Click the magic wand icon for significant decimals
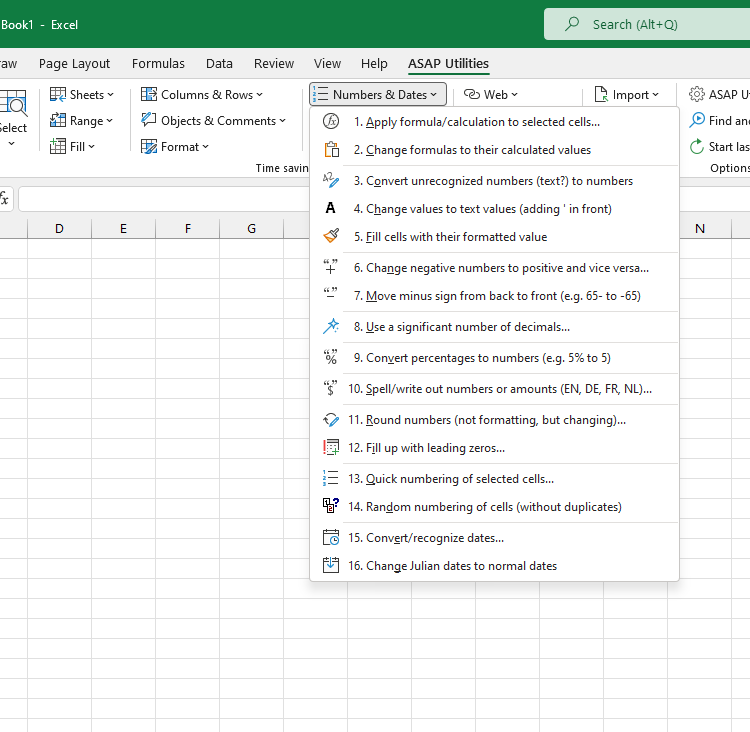 (331, 326)
